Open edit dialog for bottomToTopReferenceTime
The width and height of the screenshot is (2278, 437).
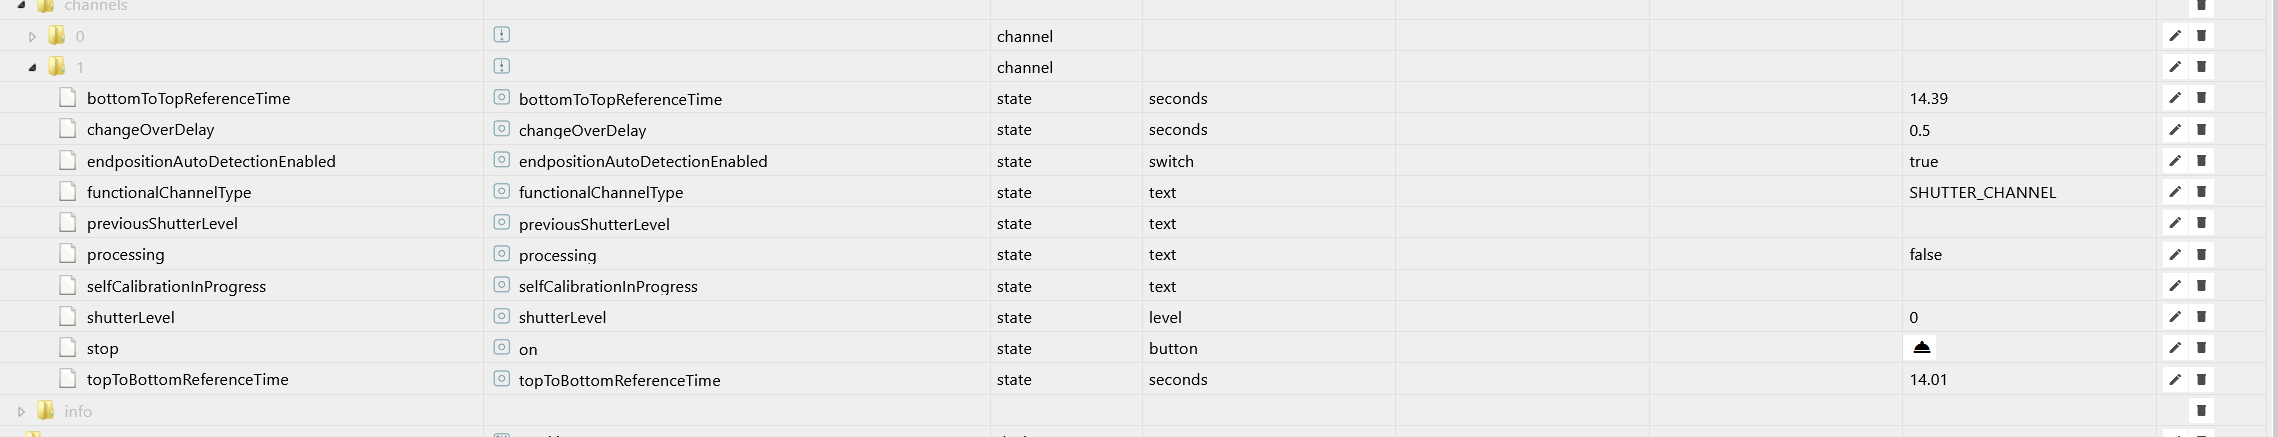2174,98
